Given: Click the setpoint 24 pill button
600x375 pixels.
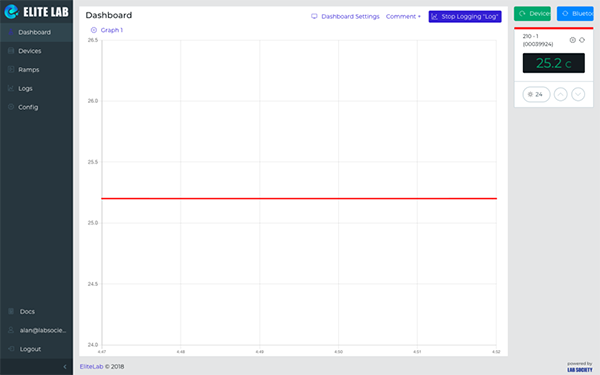Looking at the screenshot, I should (536, 94).
